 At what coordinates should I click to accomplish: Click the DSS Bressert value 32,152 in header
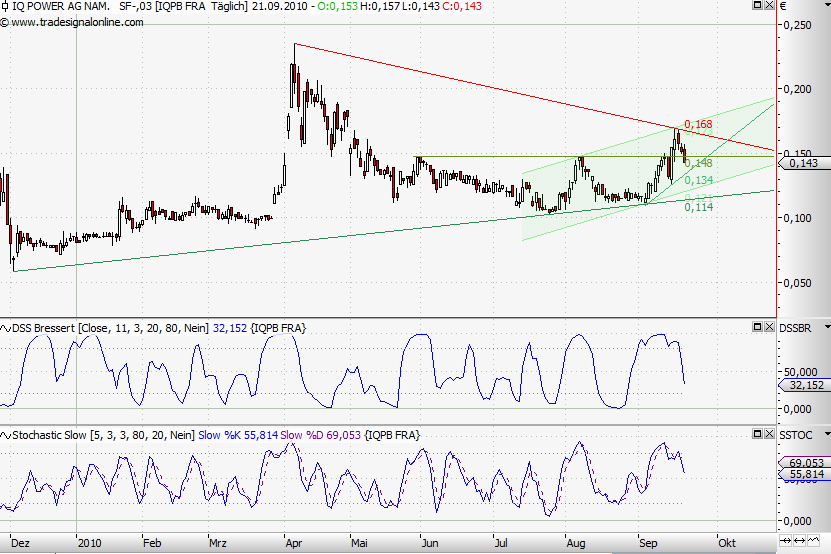click(230, 328)
